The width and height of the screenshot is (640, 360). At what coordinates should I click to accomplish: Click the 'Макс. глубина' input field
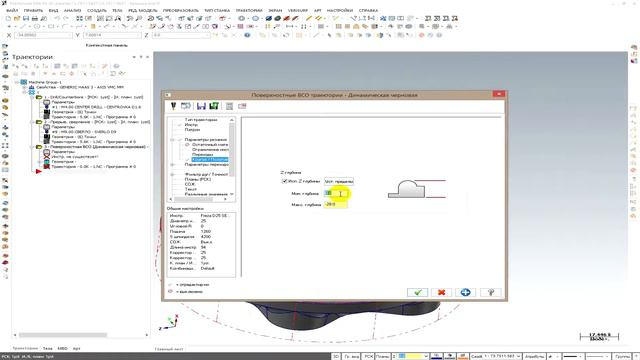pos(336,204)
